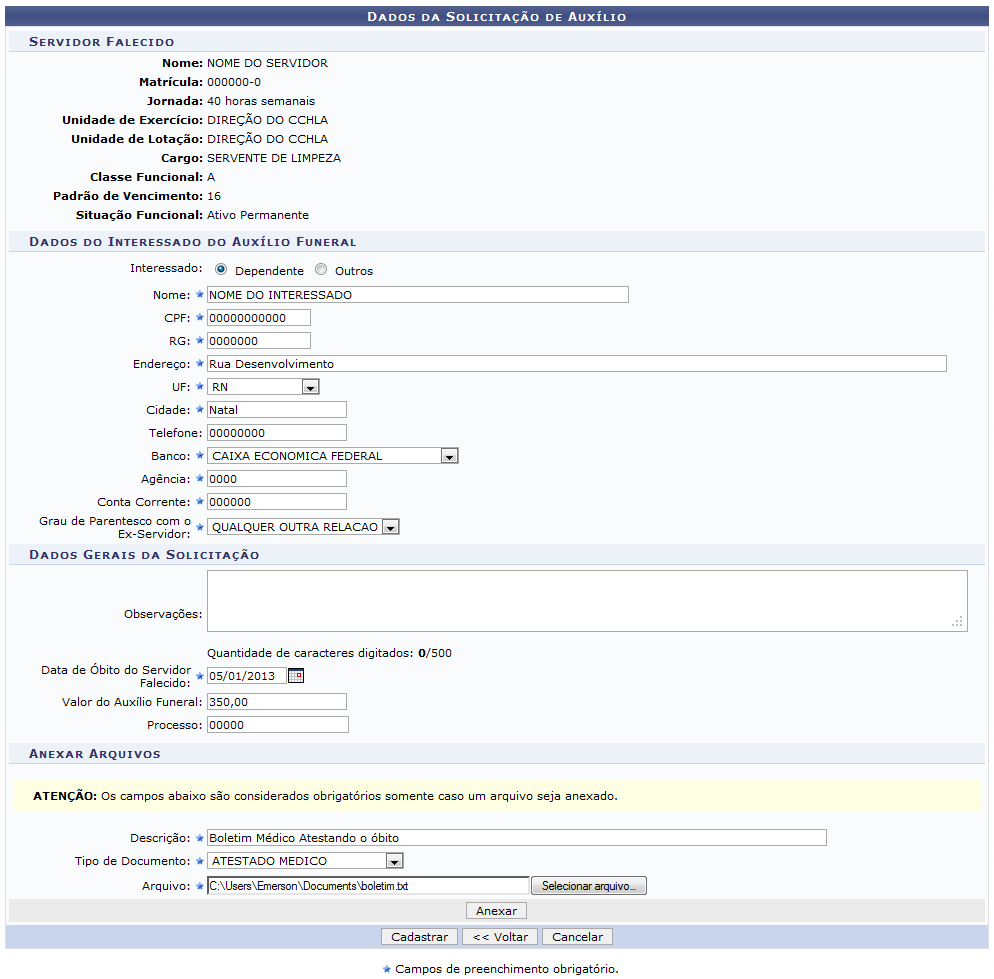Image resolution: width=994 pixels, height=979 pixels.
Task: Click the CPF input field
Action: tap(258, 318)
